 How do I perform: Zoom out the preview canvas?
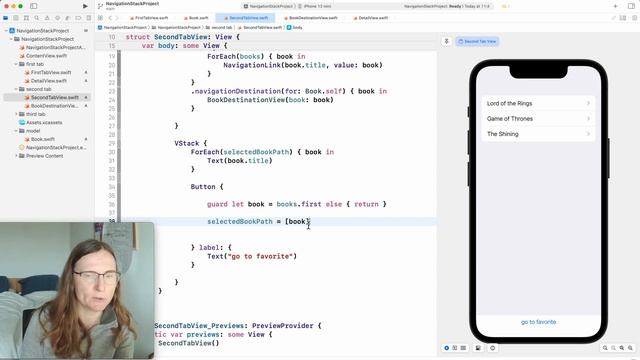click(605, 348)
